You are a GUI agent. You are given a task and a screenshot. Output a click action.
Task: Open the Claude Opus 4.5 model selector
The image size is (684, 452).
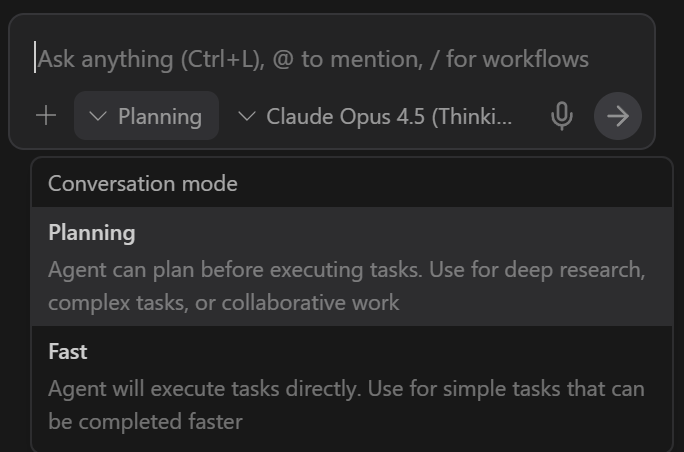(378, 116)
